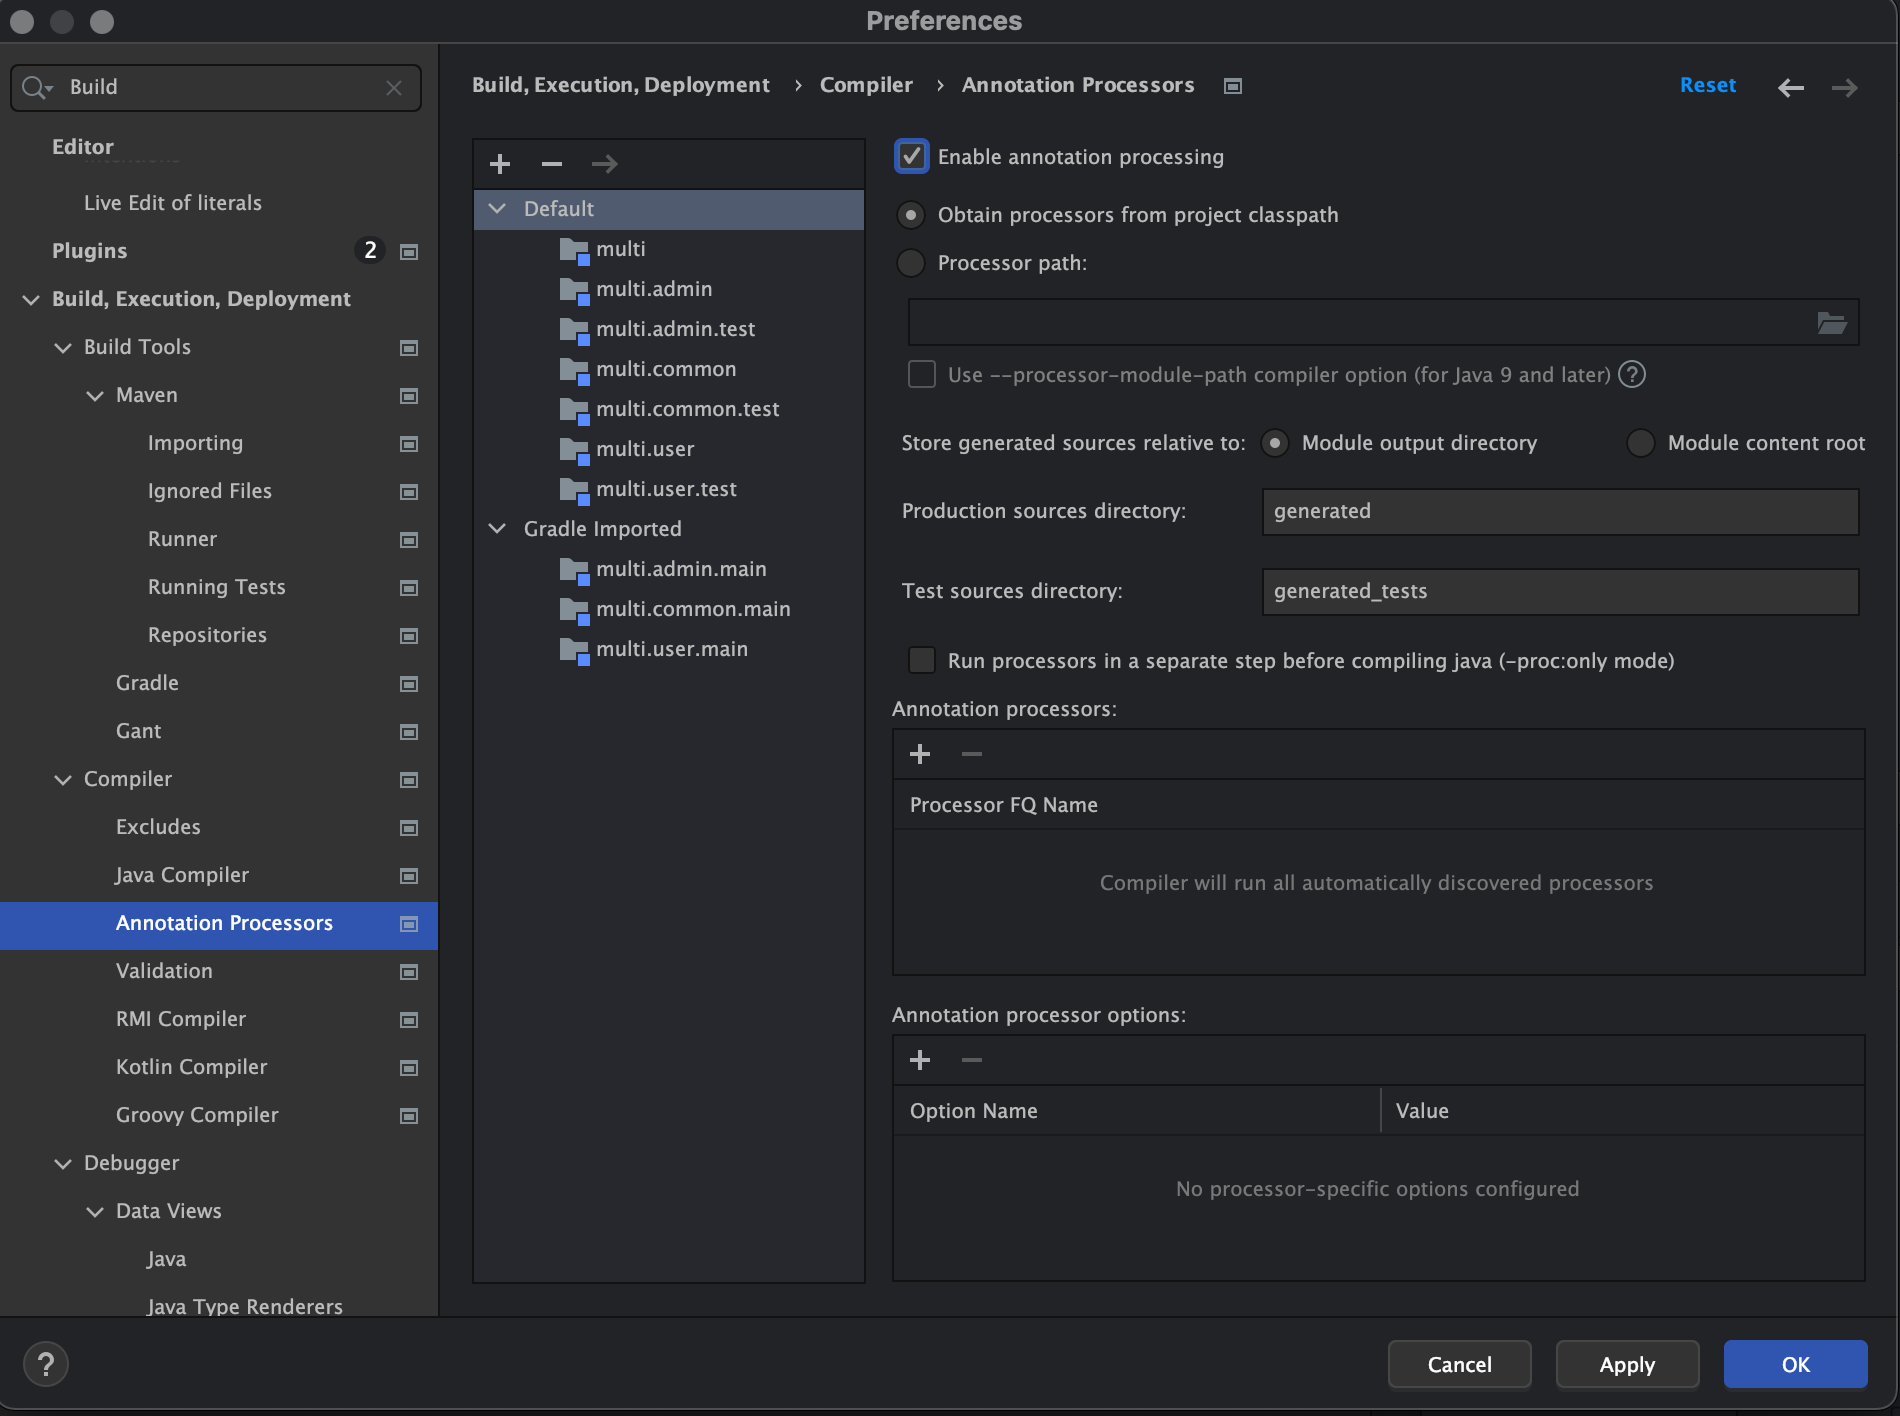
Task: Click the move-to-profile arrow icon
Action: 604,163
